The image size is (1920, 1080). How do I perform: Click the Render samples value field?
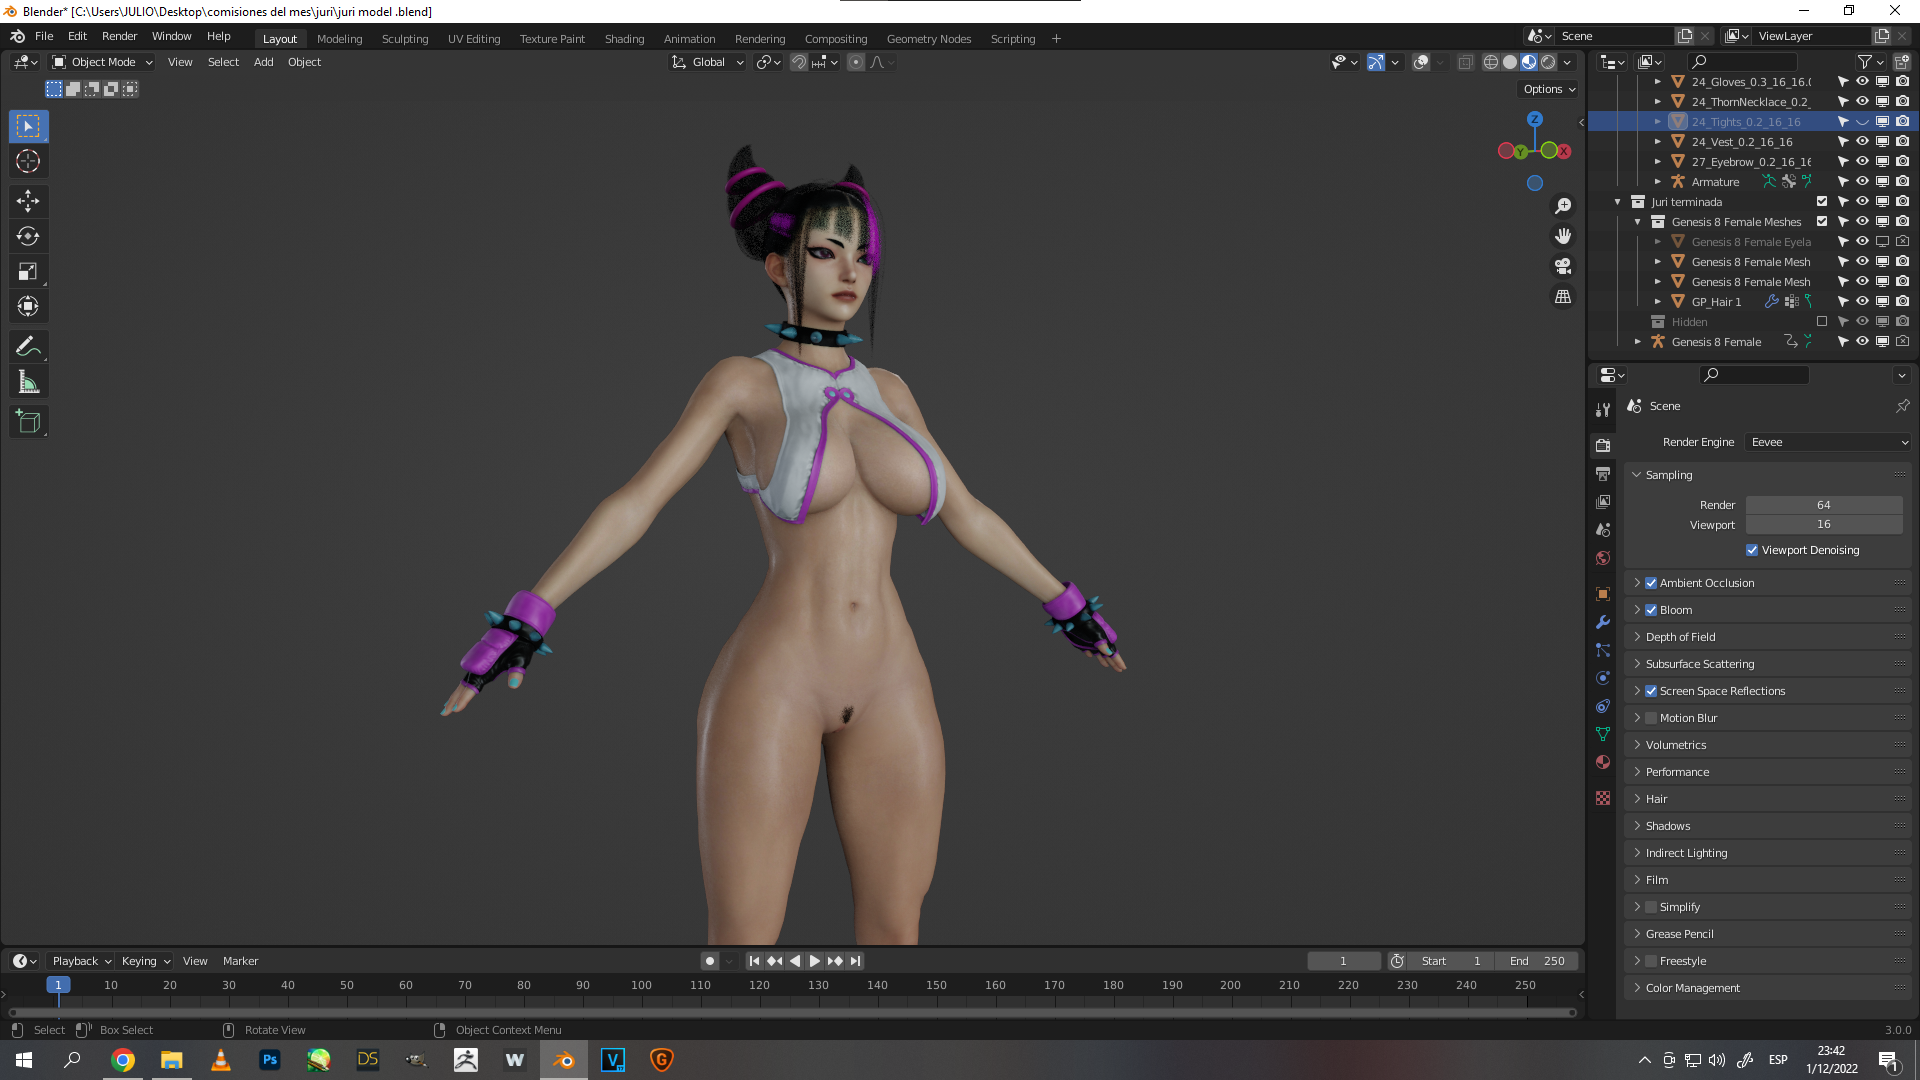click(x=1824, y=505)
